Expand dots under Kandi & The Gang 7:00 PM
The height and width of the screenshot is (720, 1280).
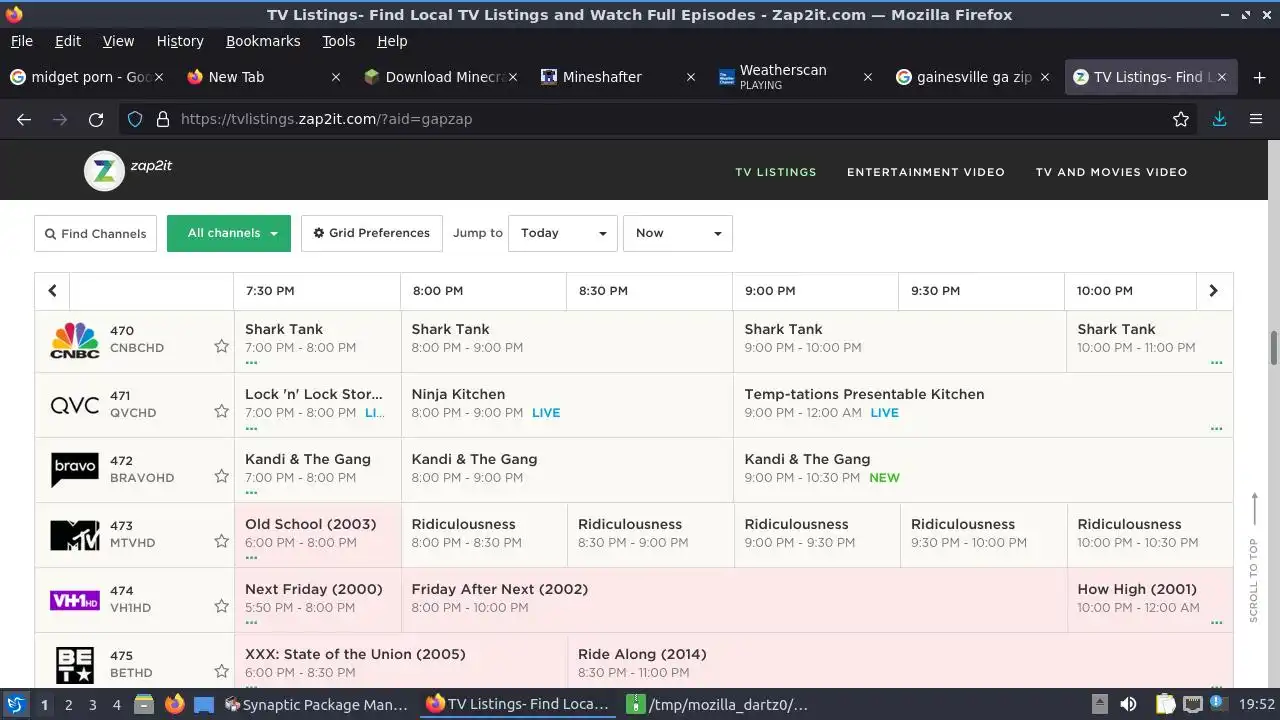click(251, 493)
